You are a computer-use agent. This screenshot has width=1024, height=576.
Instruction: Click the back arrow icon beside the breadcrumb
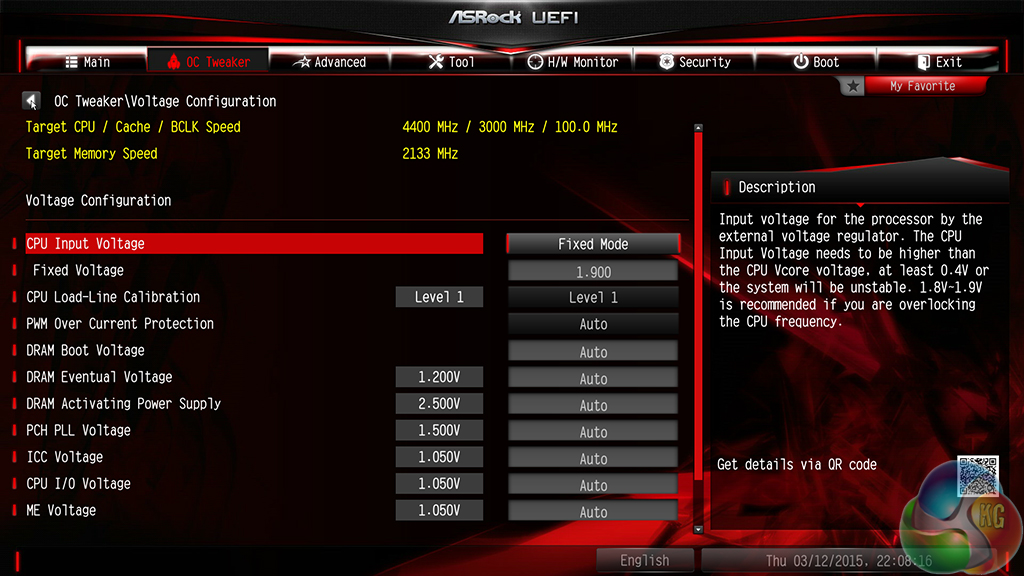click(x=31, y=101)
